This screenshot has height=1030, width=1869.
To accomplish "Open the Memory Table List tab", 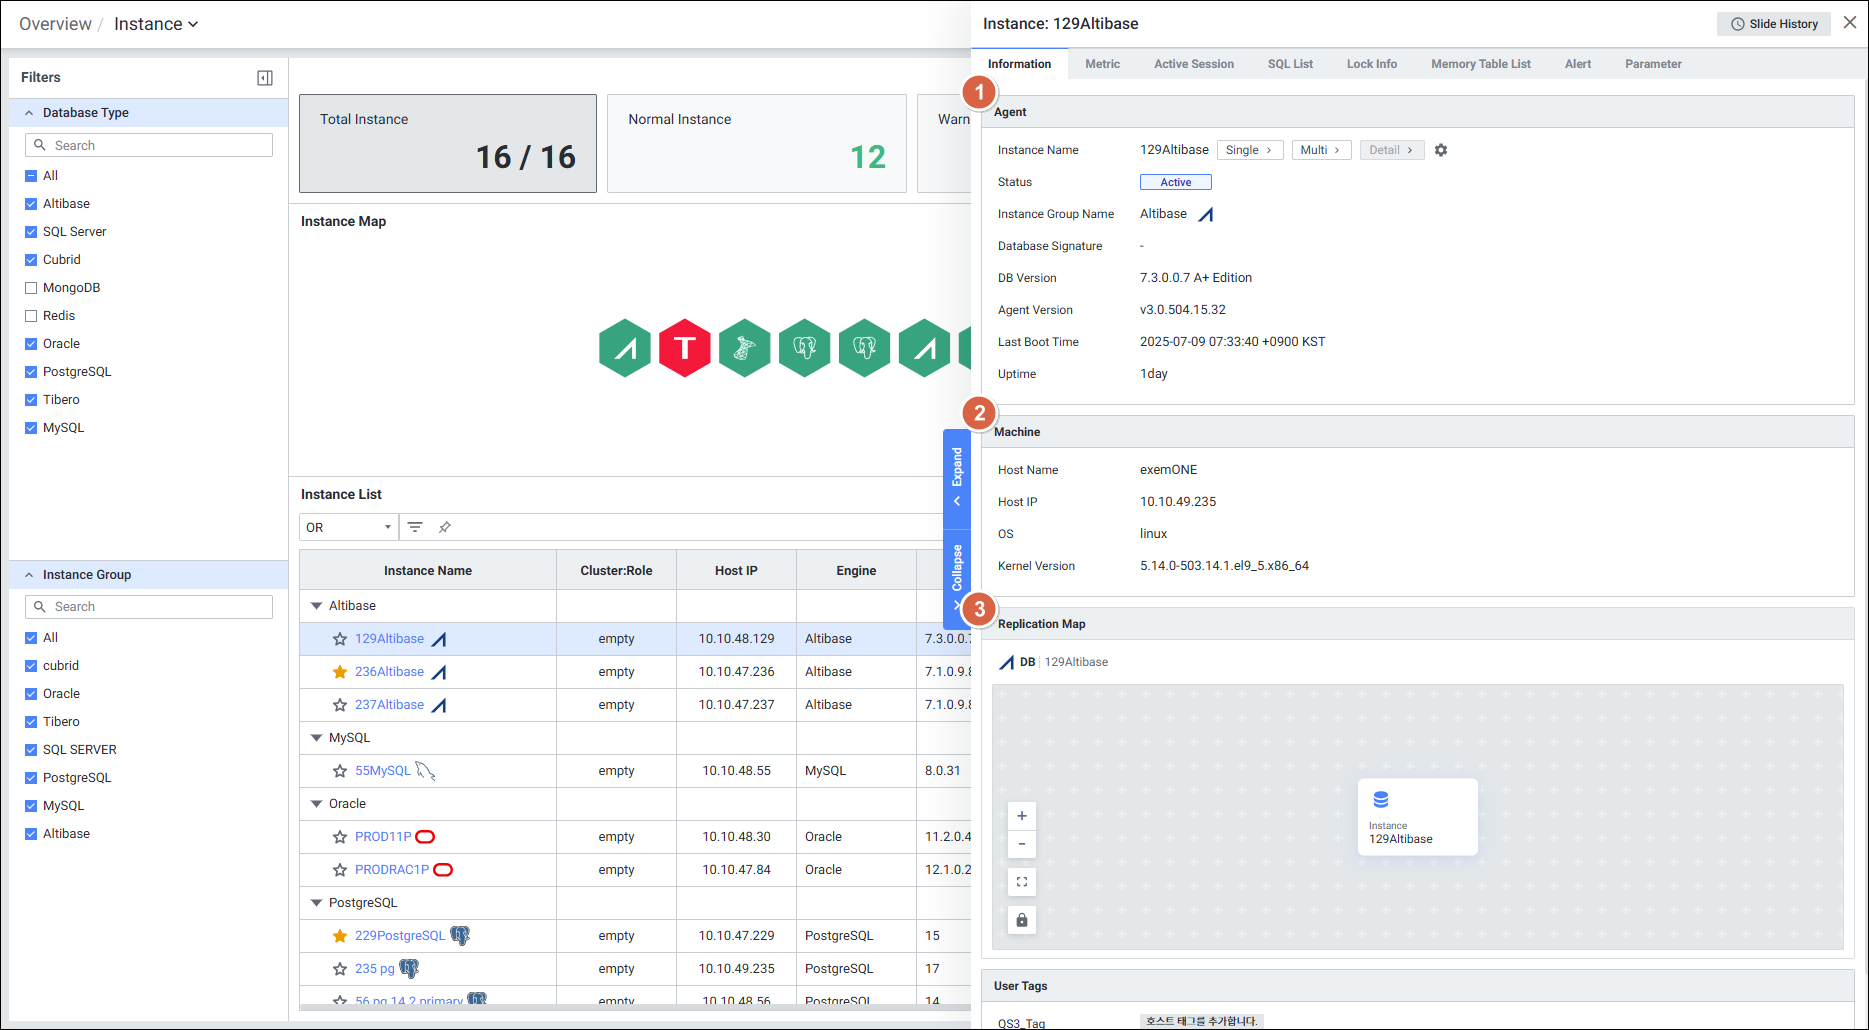I will tap(1480, 64).
